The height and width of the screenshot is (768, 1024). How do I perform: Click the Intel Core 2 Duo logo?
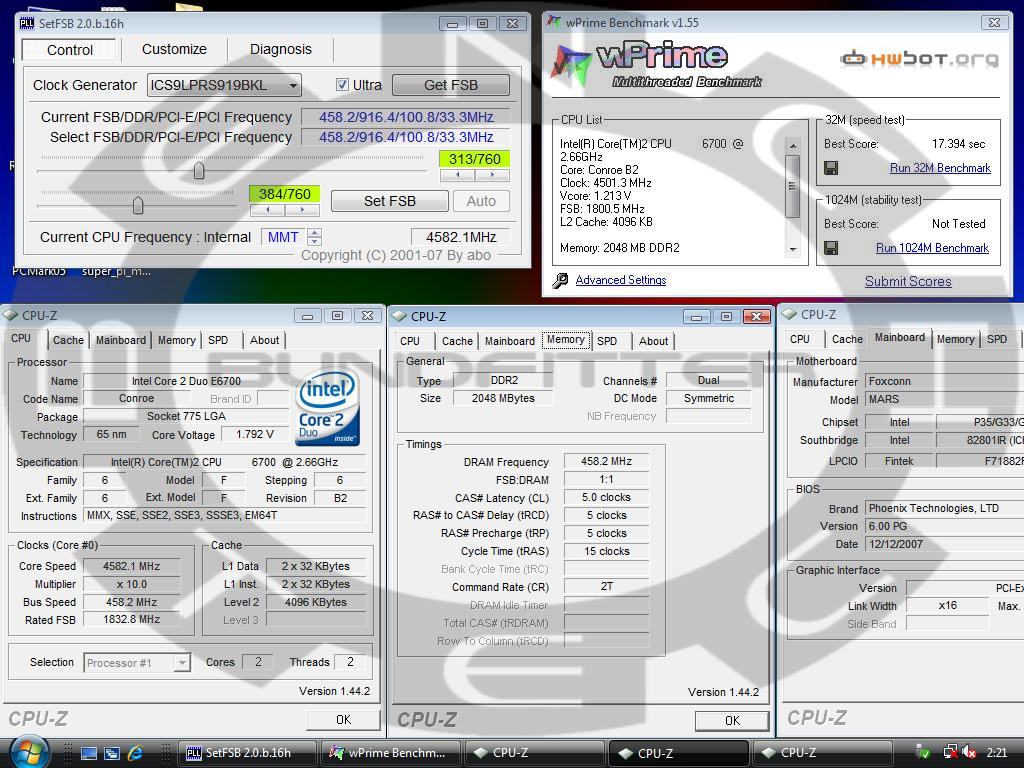327,407
